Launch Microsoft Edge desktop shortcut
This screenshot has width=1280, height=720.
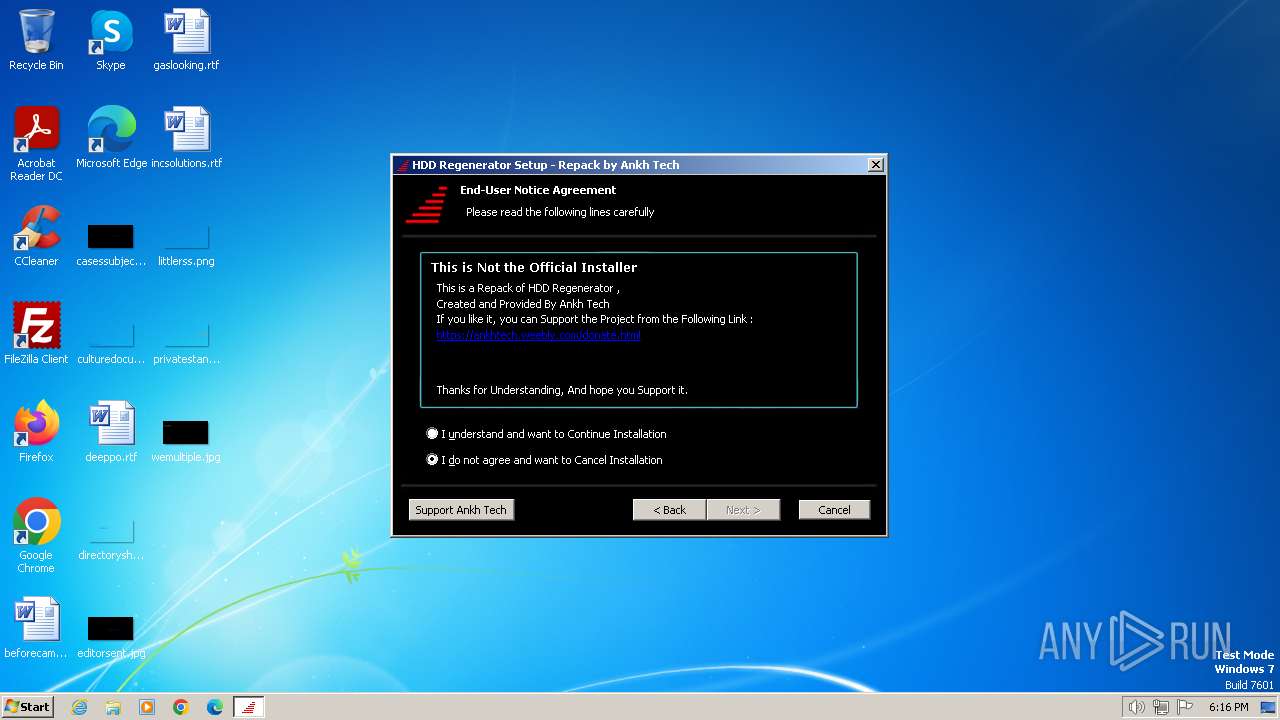pos(111,137)
